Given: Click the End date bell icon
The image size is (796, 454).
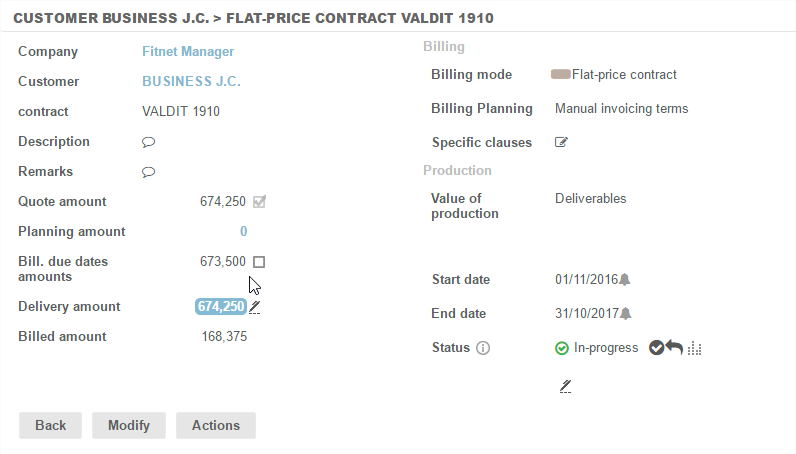Looking at the screenshot, I should point(626,314).
